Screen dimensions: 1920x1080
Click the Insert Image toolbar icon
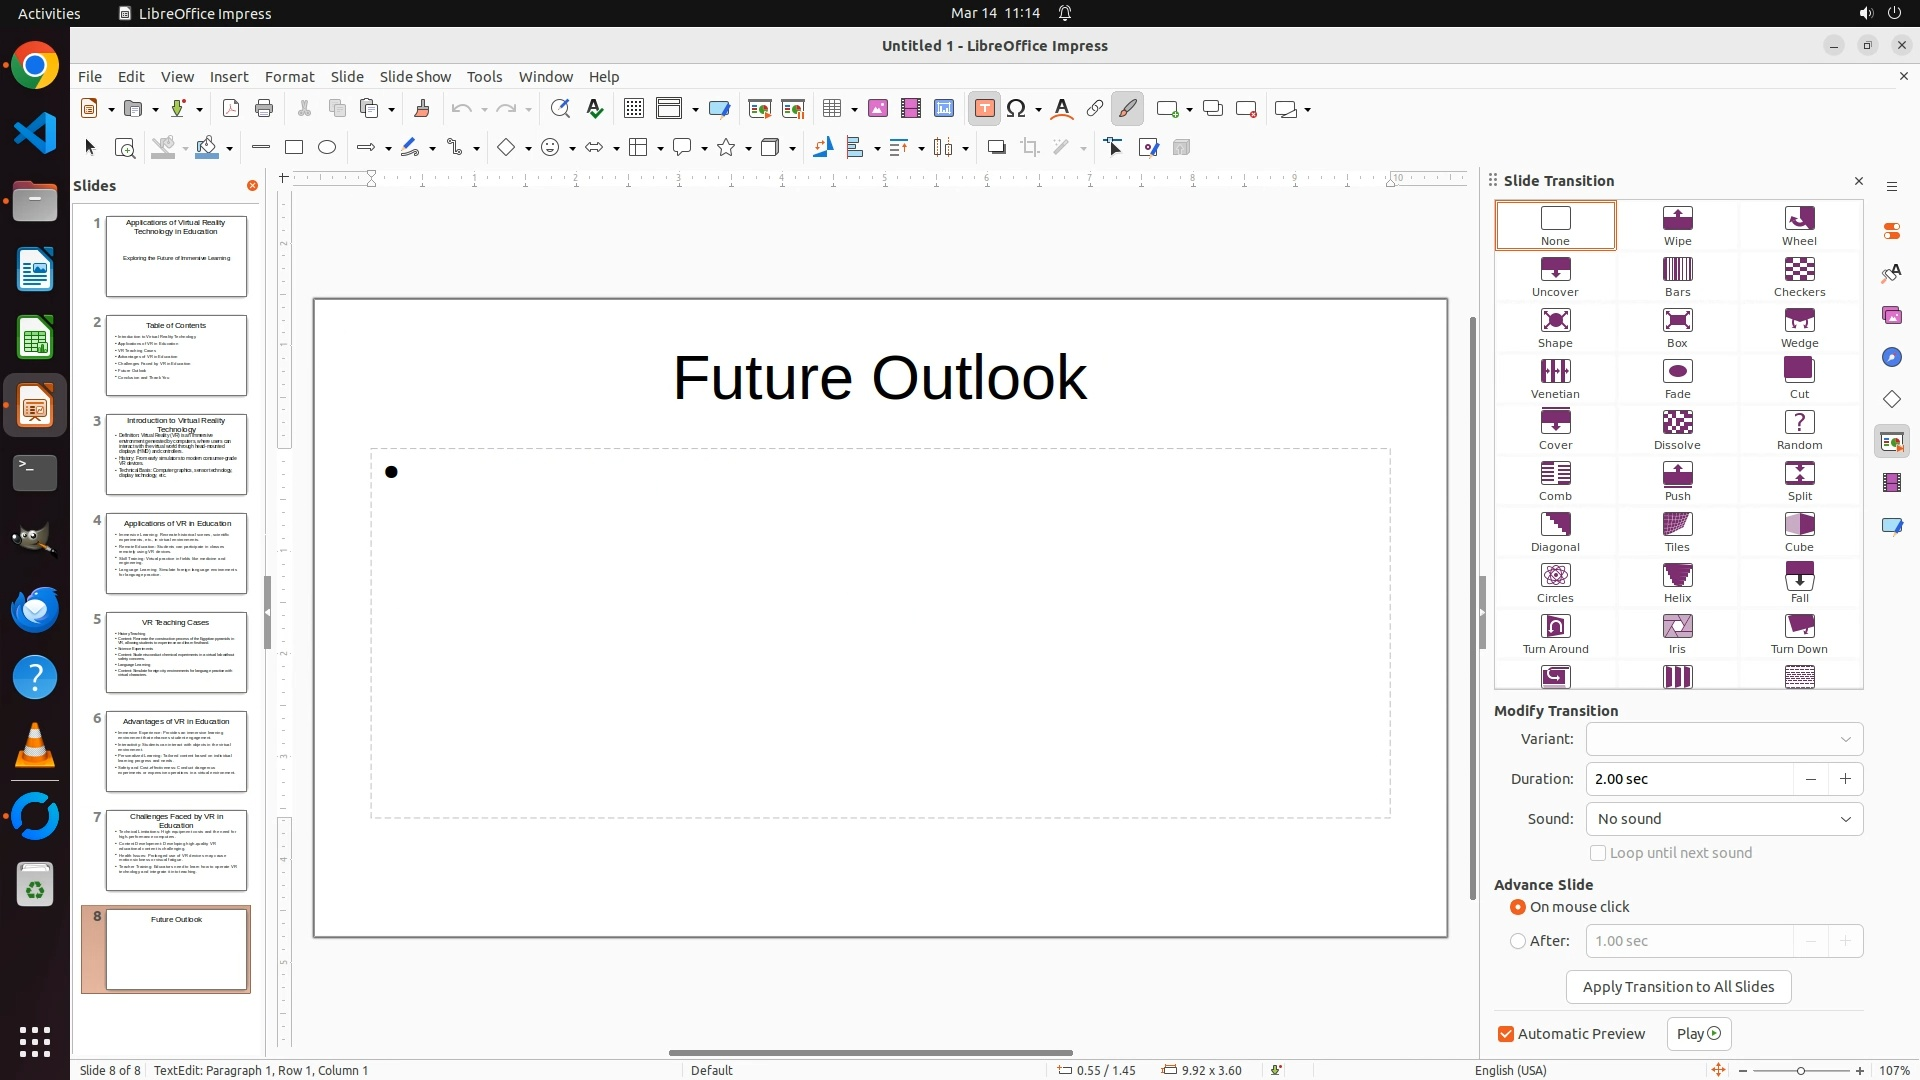[x=878, y=109]
